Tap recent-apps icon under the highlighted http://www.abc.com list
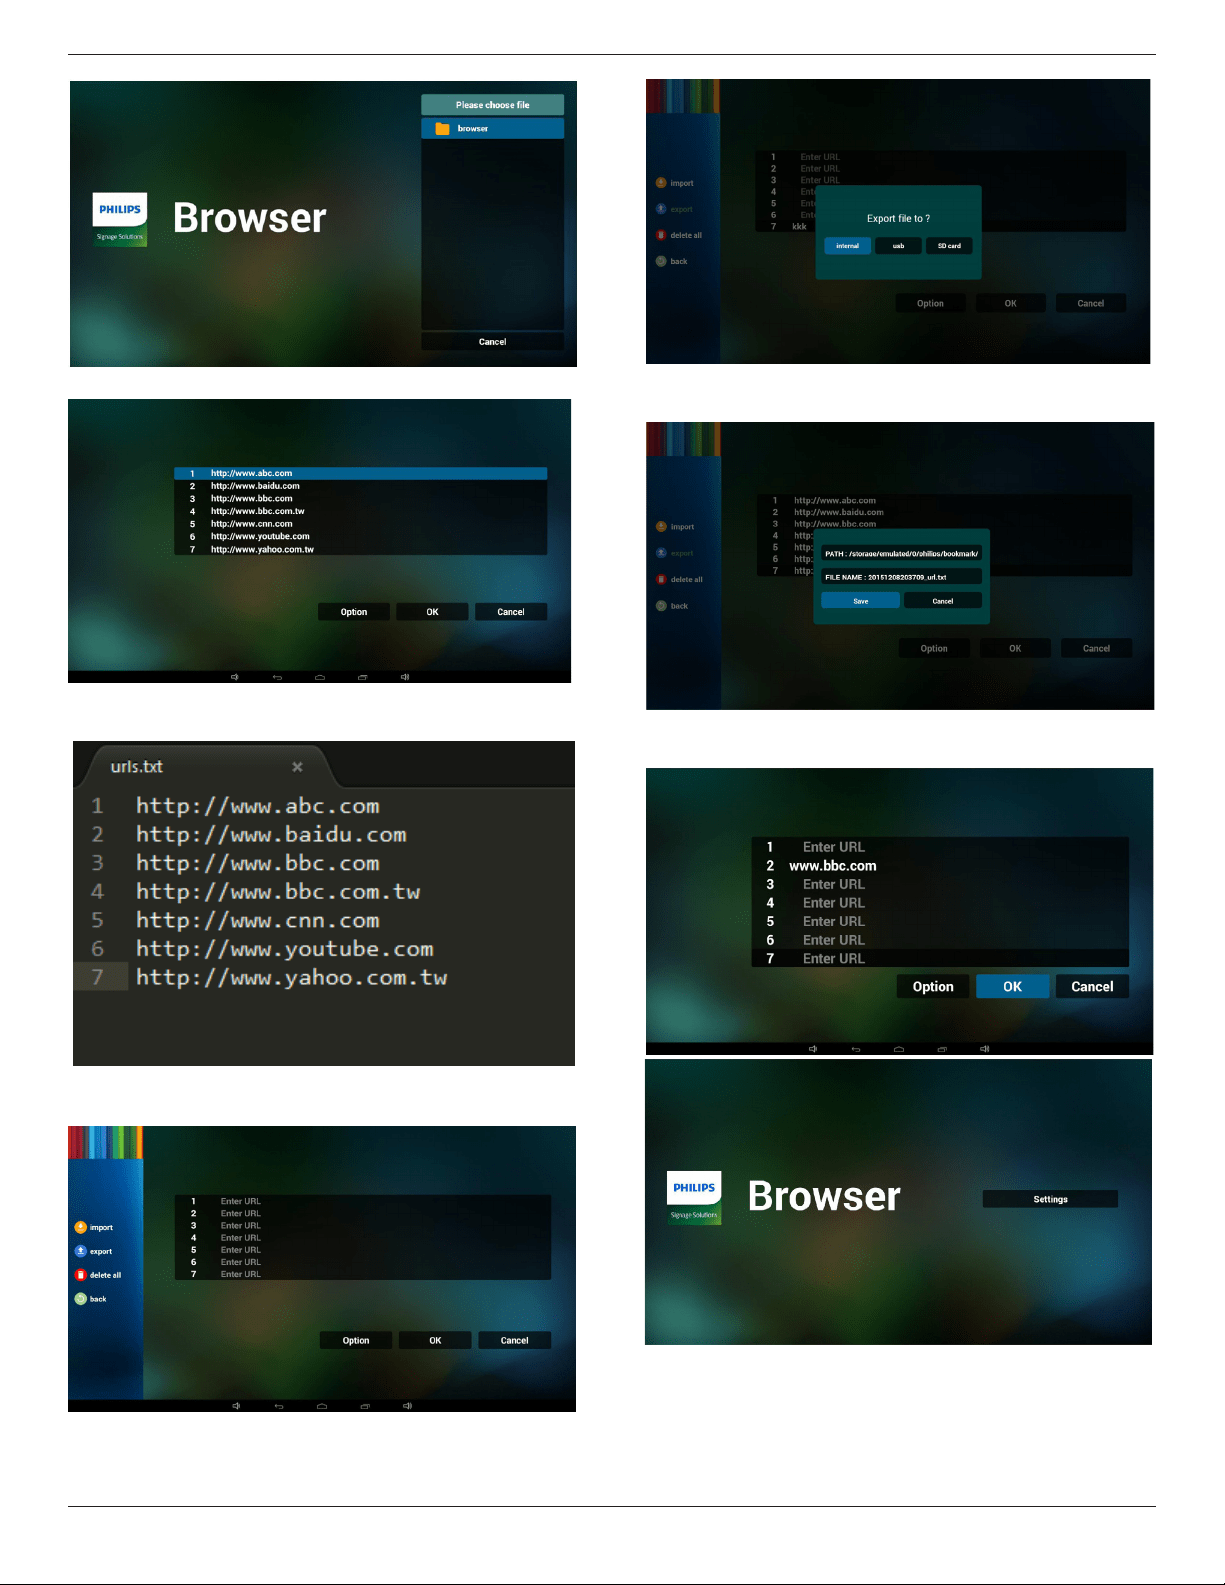 [362, 677]
